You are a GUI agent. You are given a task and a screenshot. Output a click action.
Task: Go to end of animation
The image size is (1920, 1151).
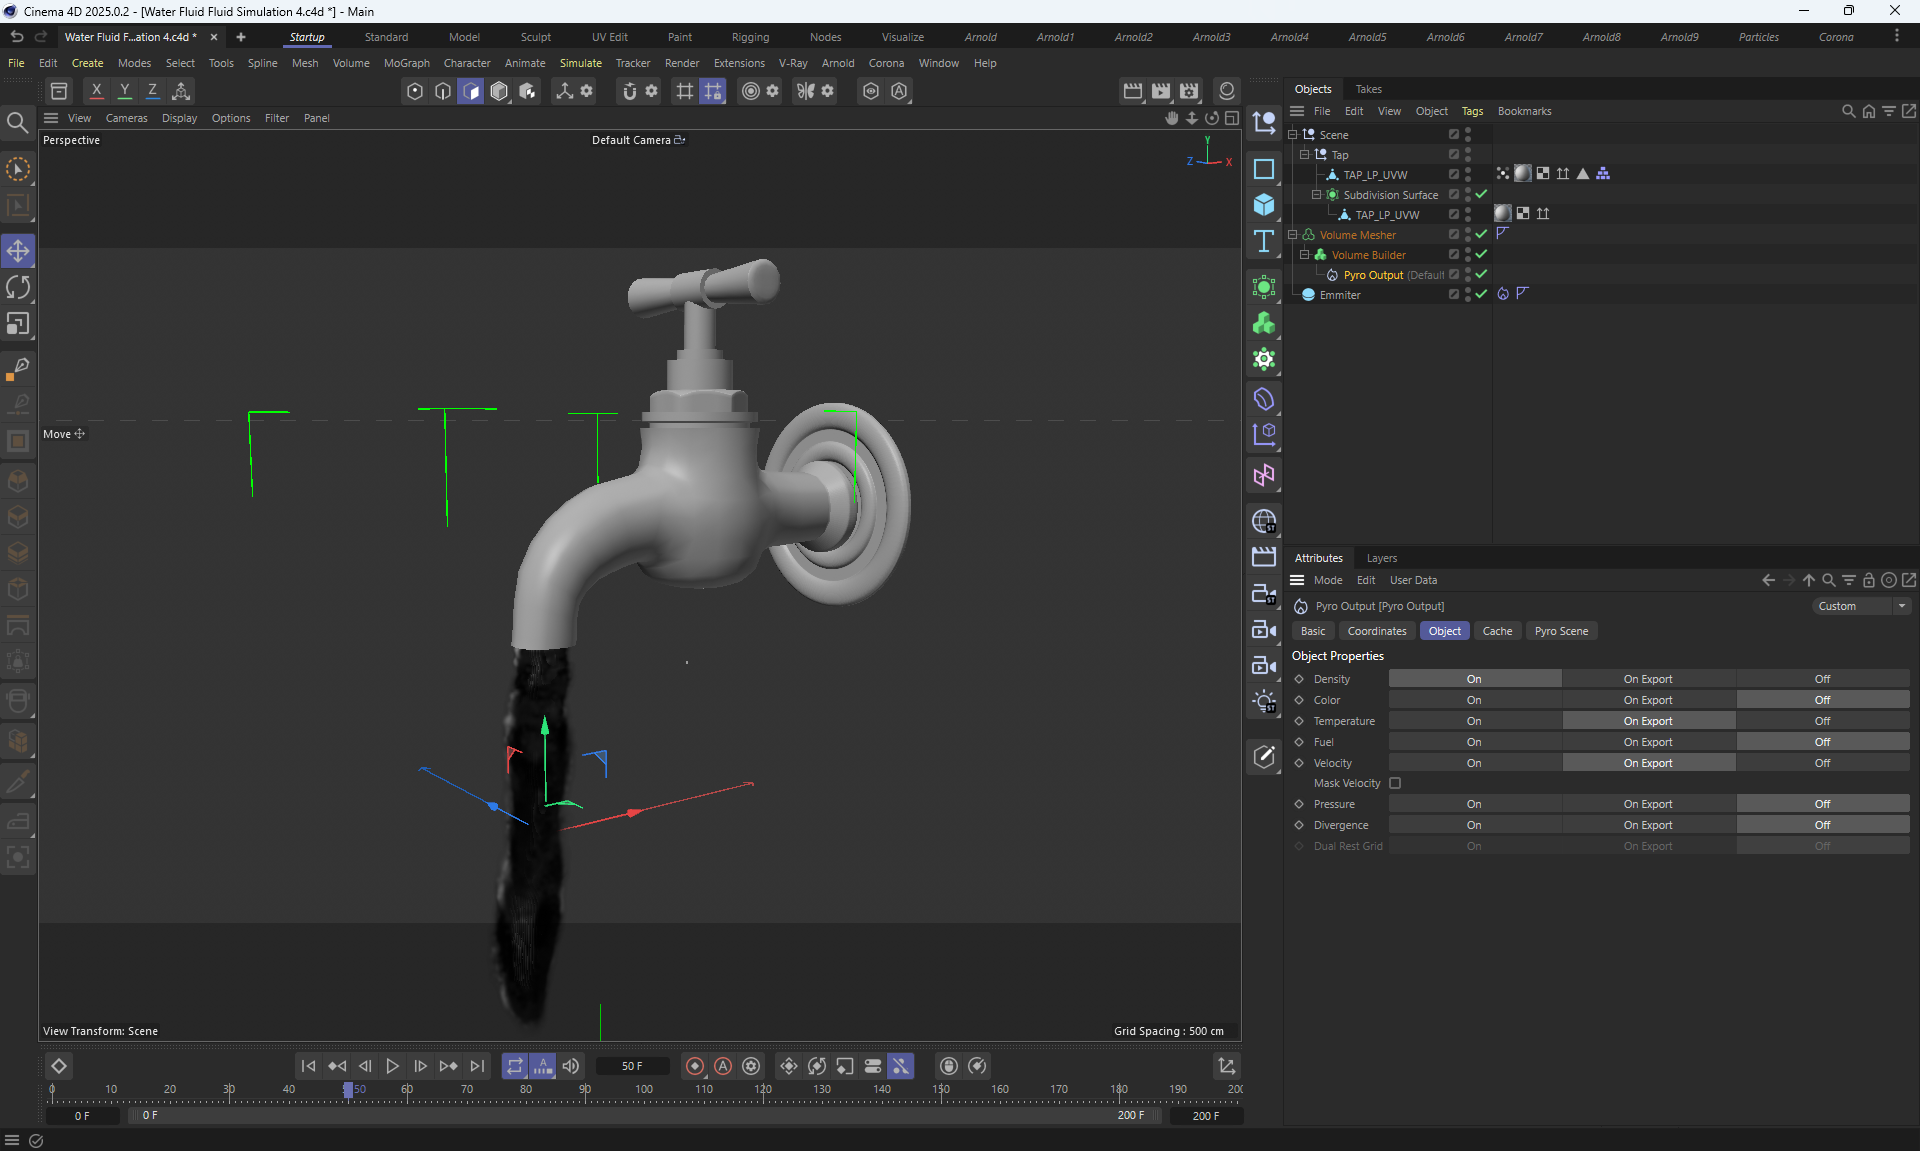pyautogui.click(x=478, y=1066)
